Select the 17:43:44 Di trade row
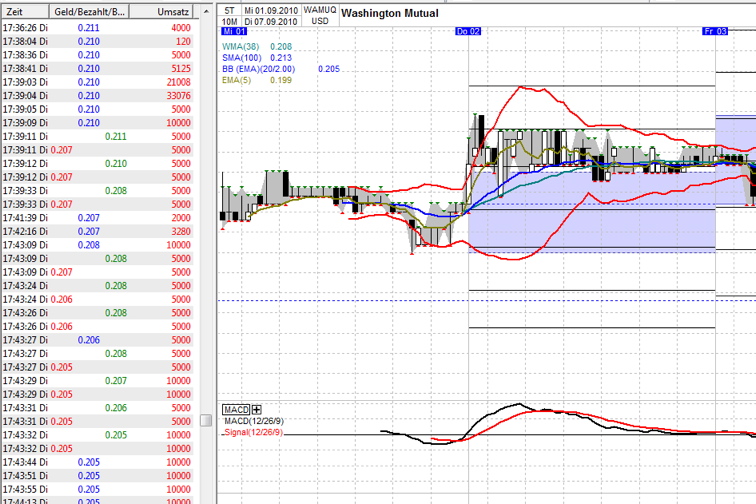The height and width of the screenshot is (504, 756). (x=97, y=462)
